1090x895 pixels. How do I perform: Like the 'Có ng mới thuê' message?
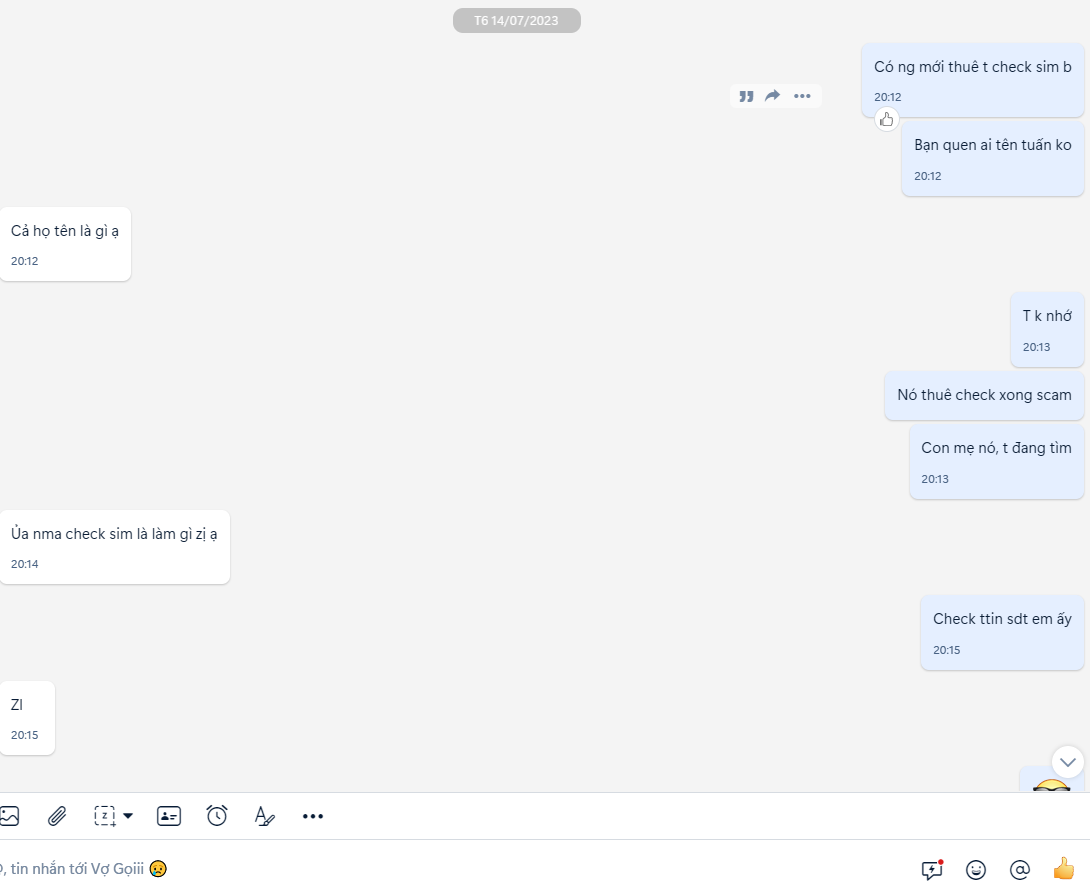coord(886,120)
